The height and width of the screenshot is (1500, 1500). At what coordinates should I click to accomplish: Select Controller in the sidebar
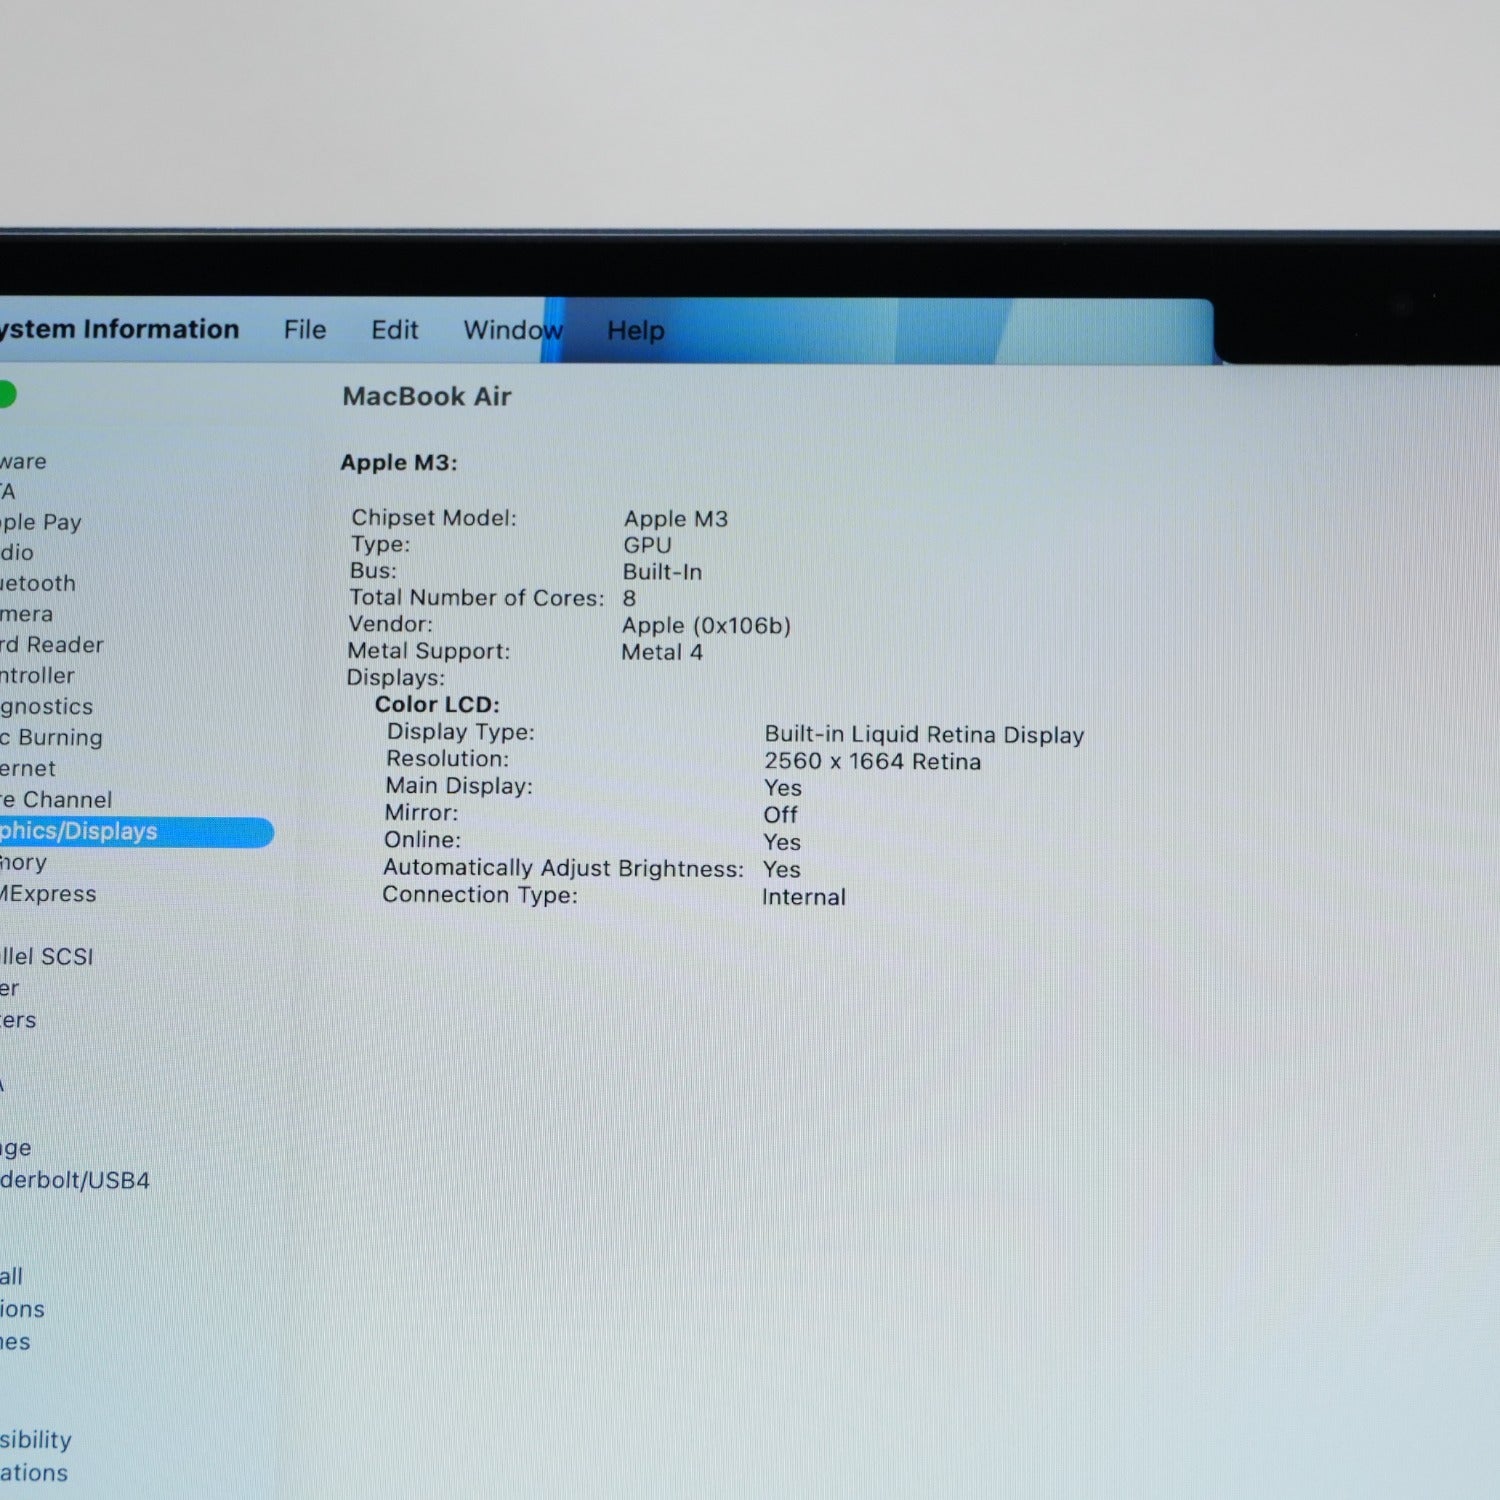click(x=37, y=676)
